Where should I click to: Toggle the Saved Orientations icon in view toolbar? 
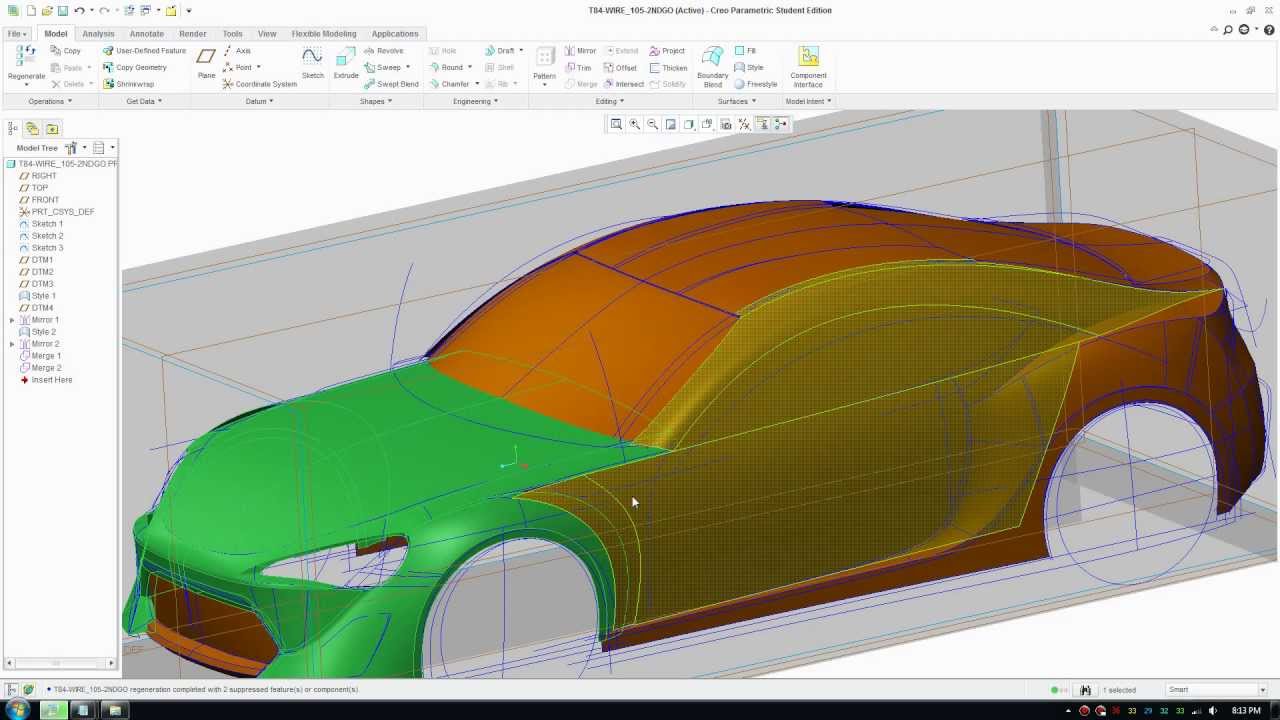[x=707, y=124]
